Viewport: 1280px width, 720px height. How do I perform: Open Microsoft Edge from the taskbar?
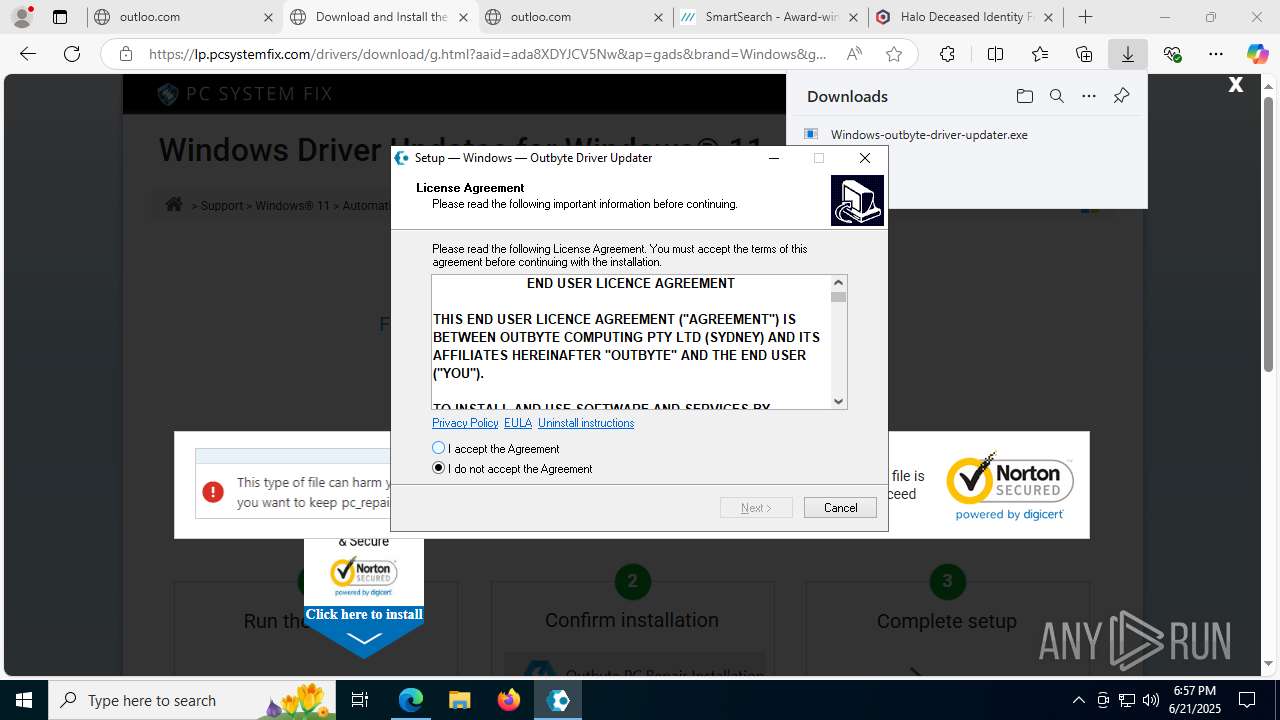(411, 700)
